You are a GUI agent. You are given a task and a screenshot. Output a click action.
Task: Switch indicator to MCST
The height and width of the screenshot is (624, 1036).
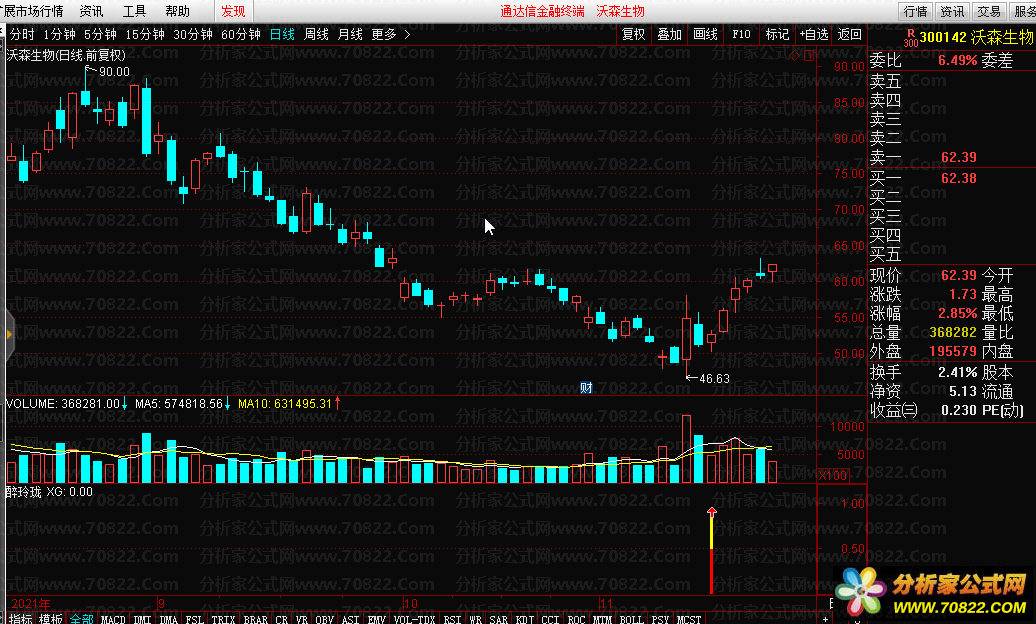tap(688, 619)
